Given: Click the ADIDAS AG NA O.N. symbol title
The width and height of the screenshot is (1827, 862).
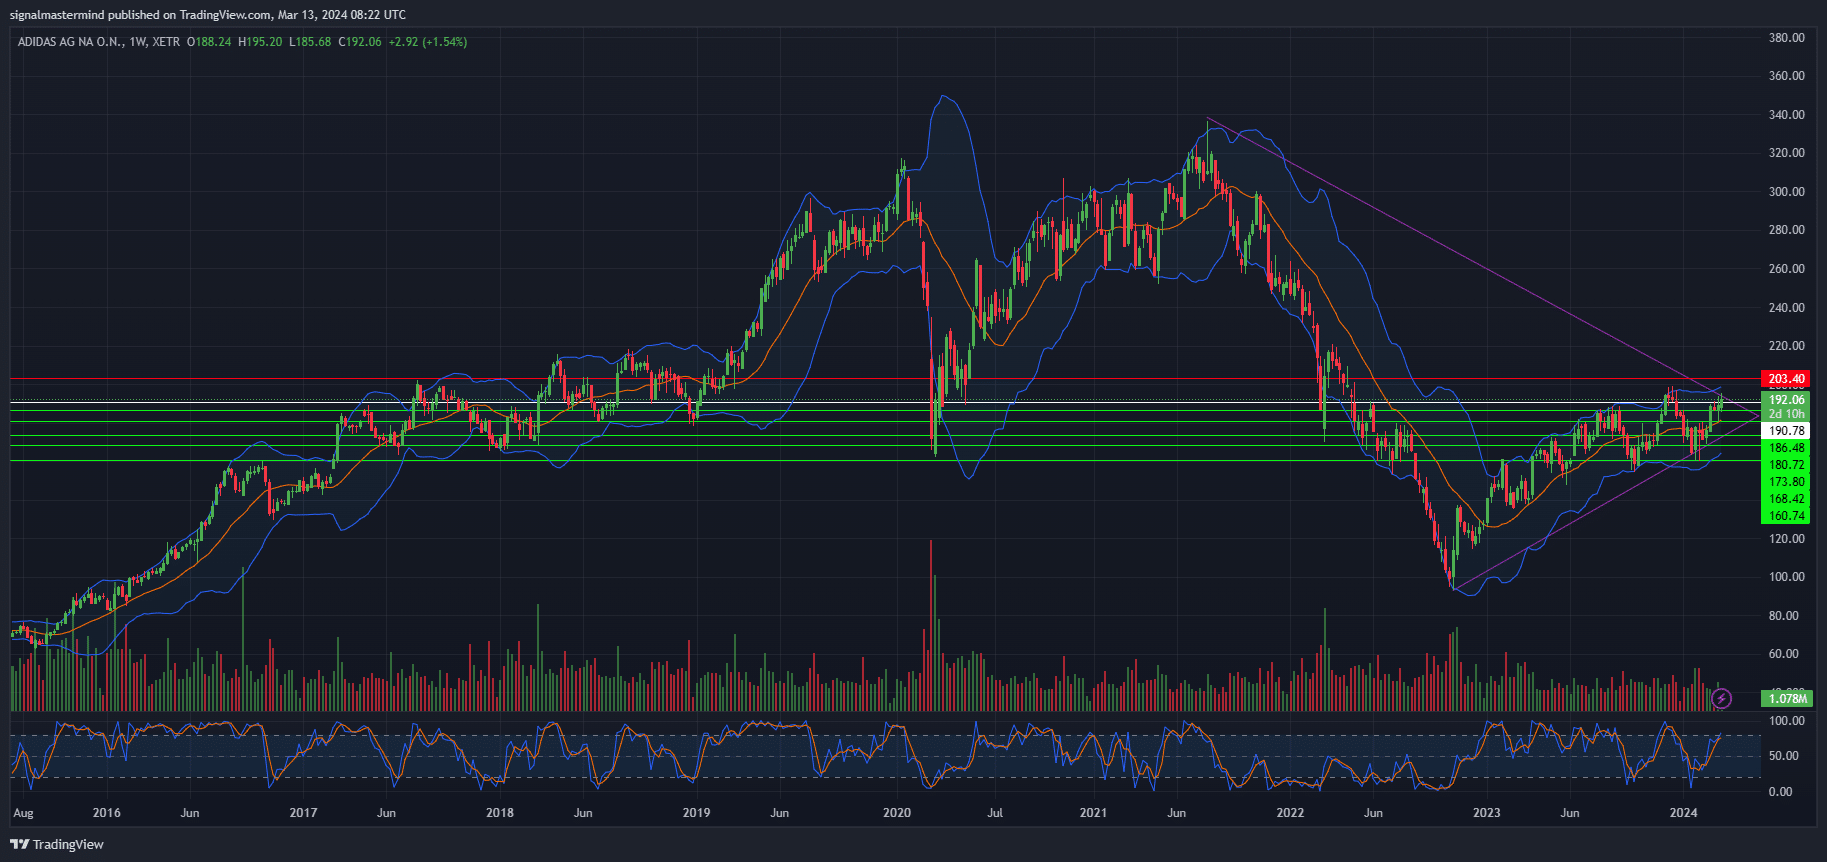Looking at the screenshot, I should pos(70,42).
